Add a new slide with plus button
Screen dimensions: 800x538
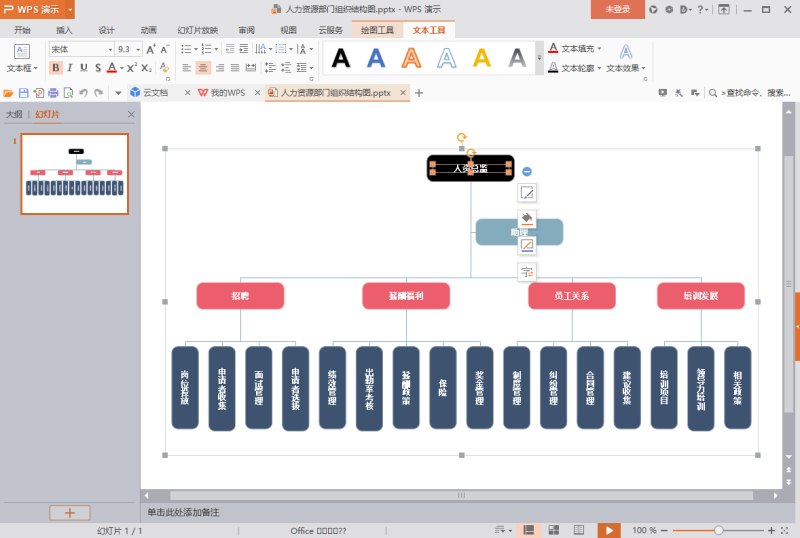[70, 513]
